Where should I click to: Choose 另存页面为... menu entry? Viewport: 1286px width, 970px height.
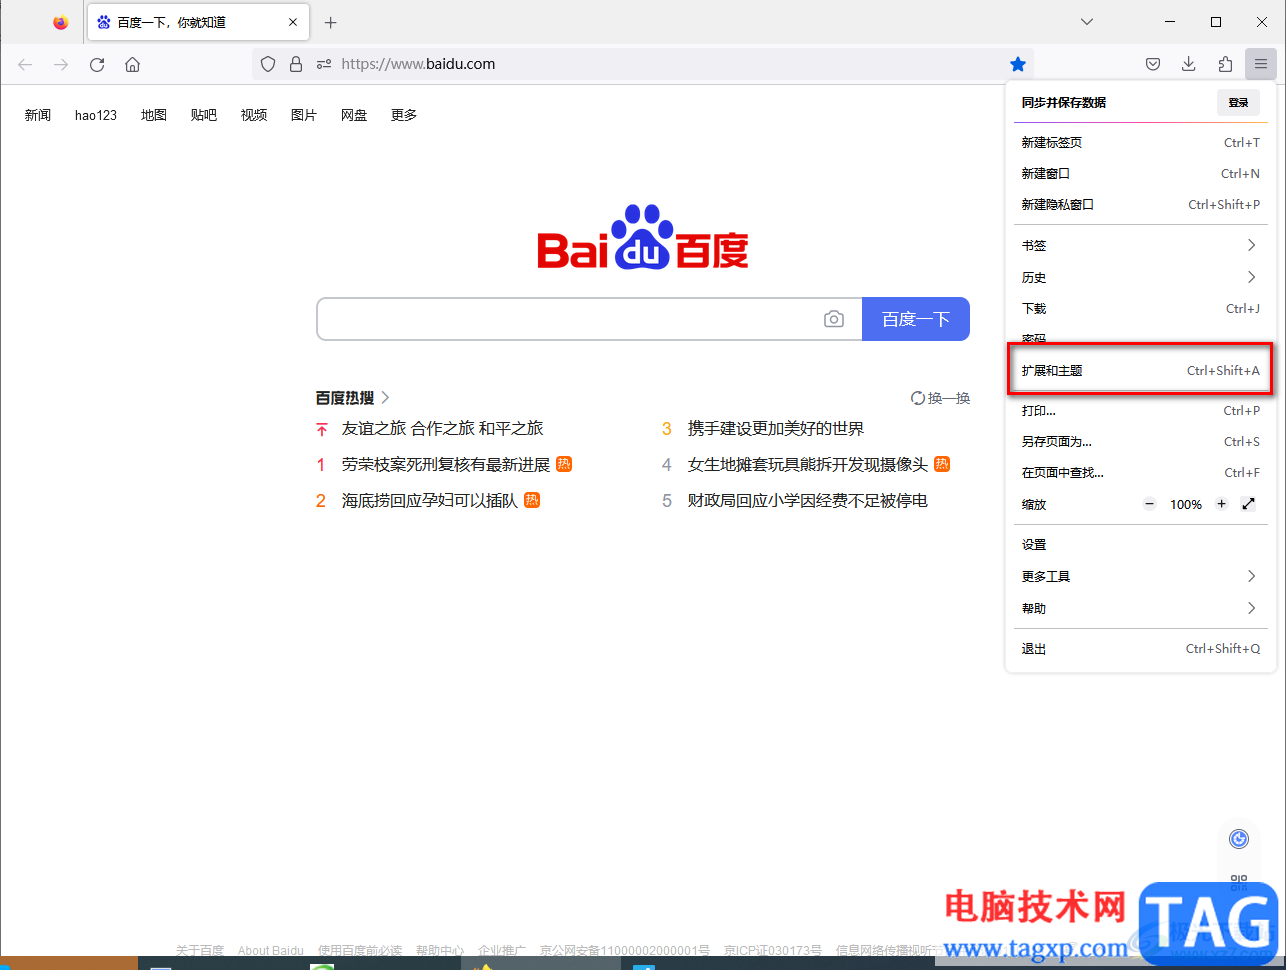click(1140, 442)
